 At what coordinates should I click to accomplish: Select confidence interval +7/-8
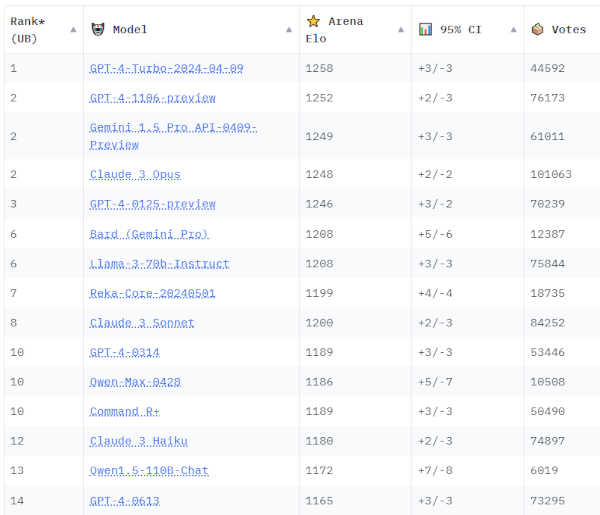435,471
